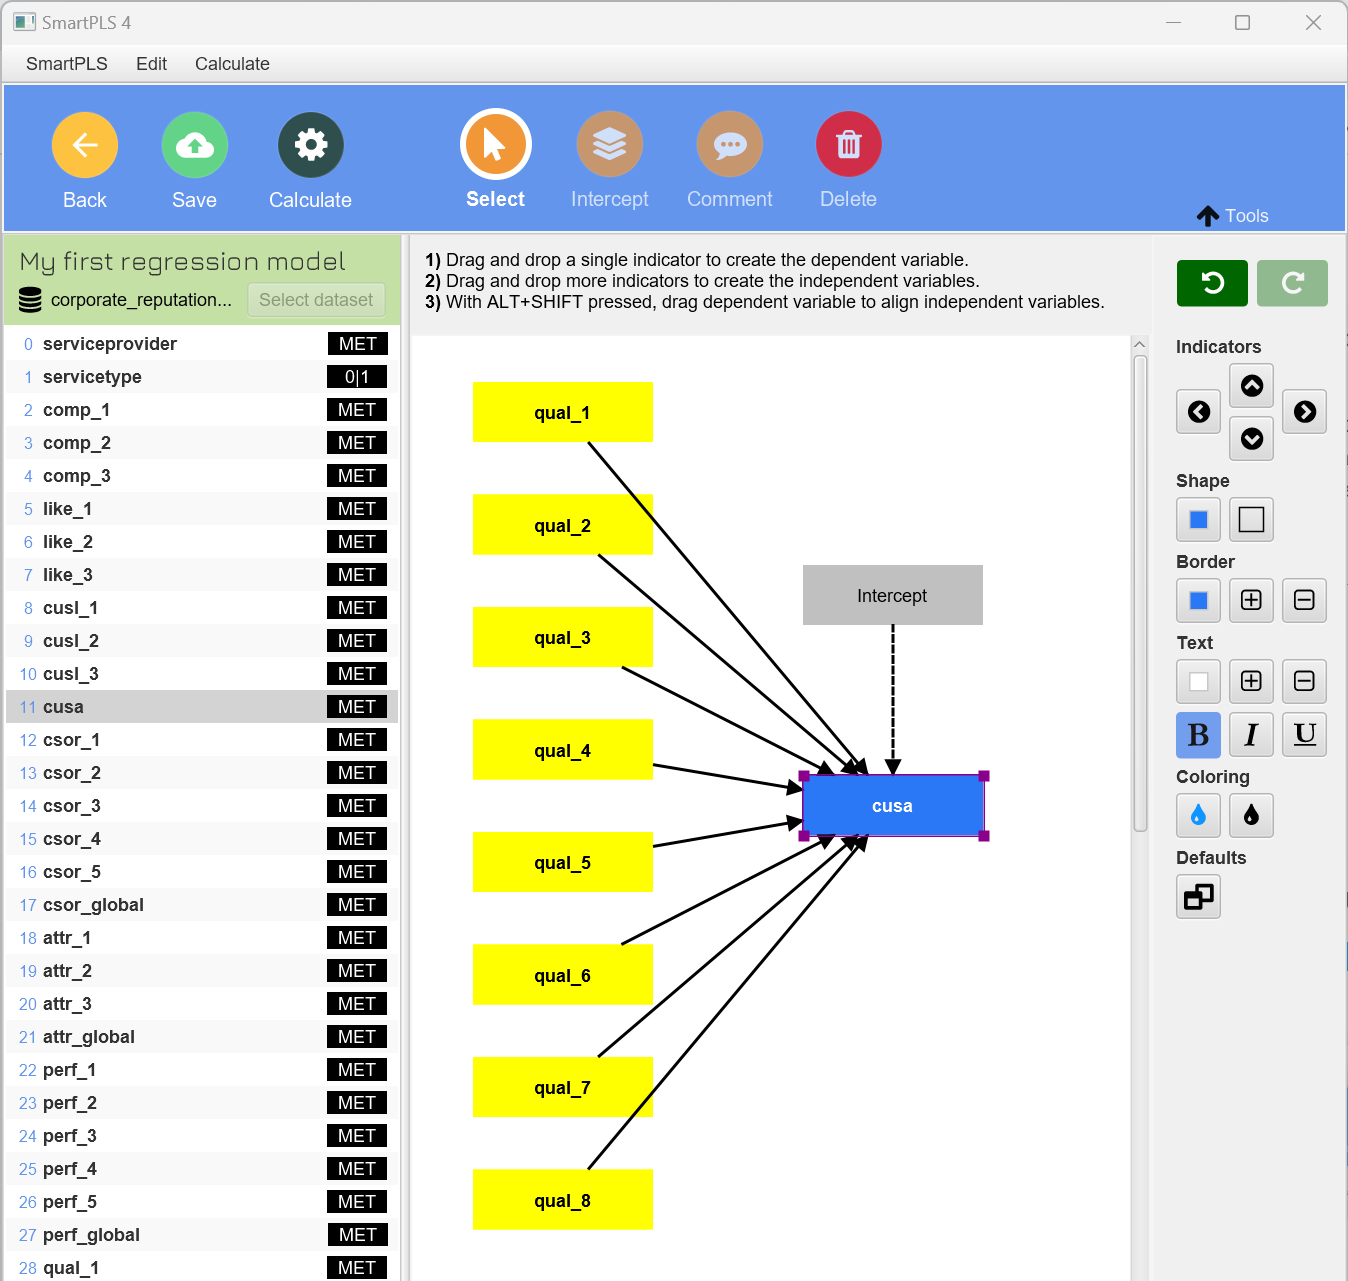The height and width of the screenshot is (1281, 1348).
Task: Choose the Comment tool
Action: (x=729, y=146)
